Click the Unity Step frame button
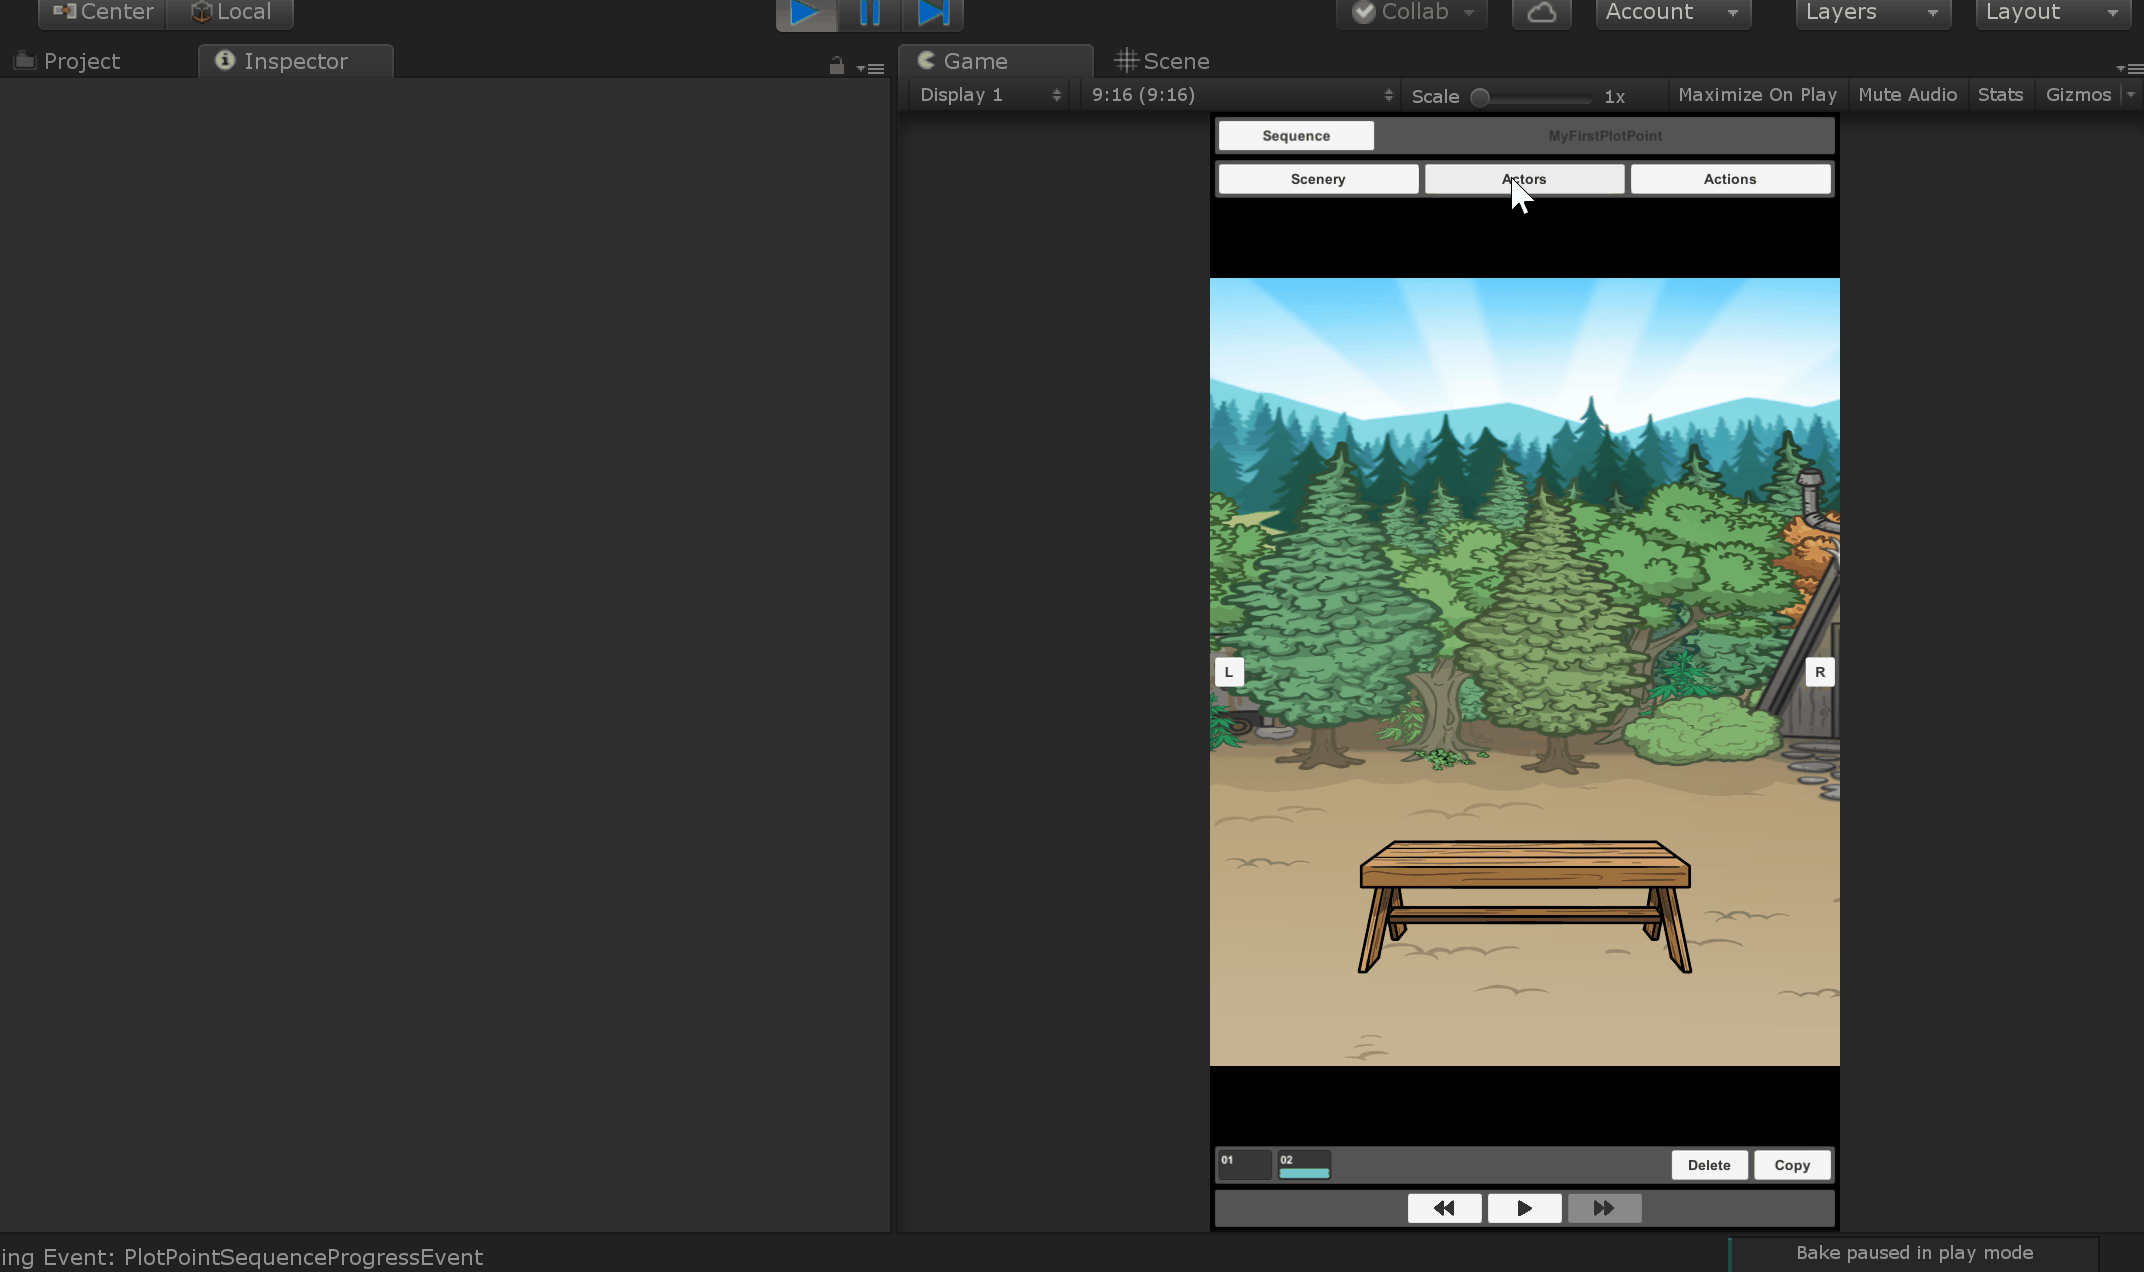 [x=933, y=13]
